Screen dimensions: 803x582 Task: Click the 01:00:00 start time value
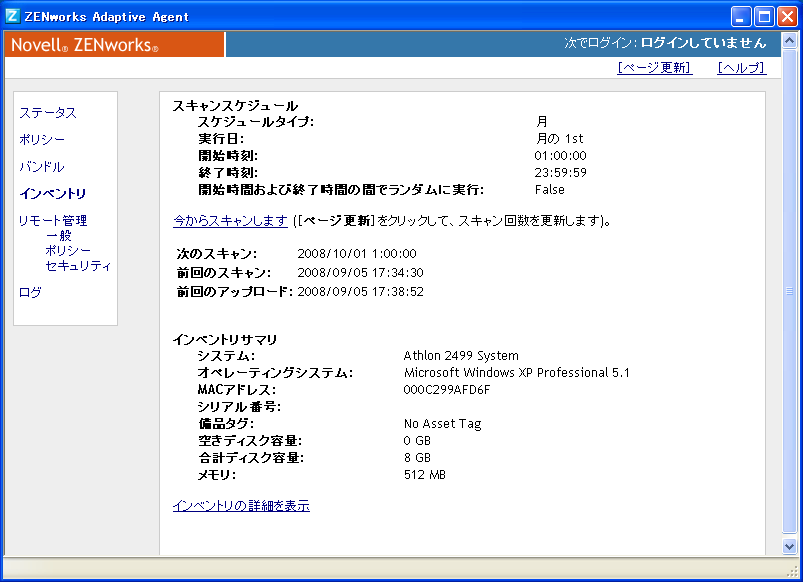pos(560,156)
